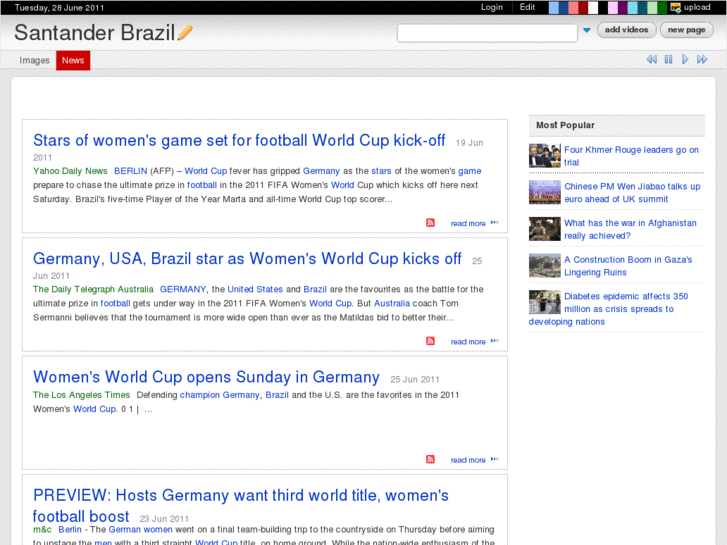This screenshot has height=545, width=727.
Task: Open headline Germany, USA, Brazil star as Women's World Cup
Action: point(247,258)
